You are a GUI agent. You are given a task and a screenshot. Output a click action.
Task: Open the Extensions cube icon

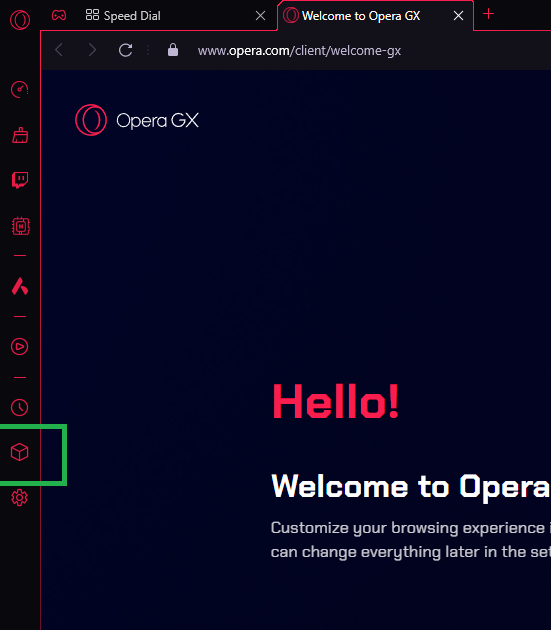pyautogui.click(x=19, y=452)
